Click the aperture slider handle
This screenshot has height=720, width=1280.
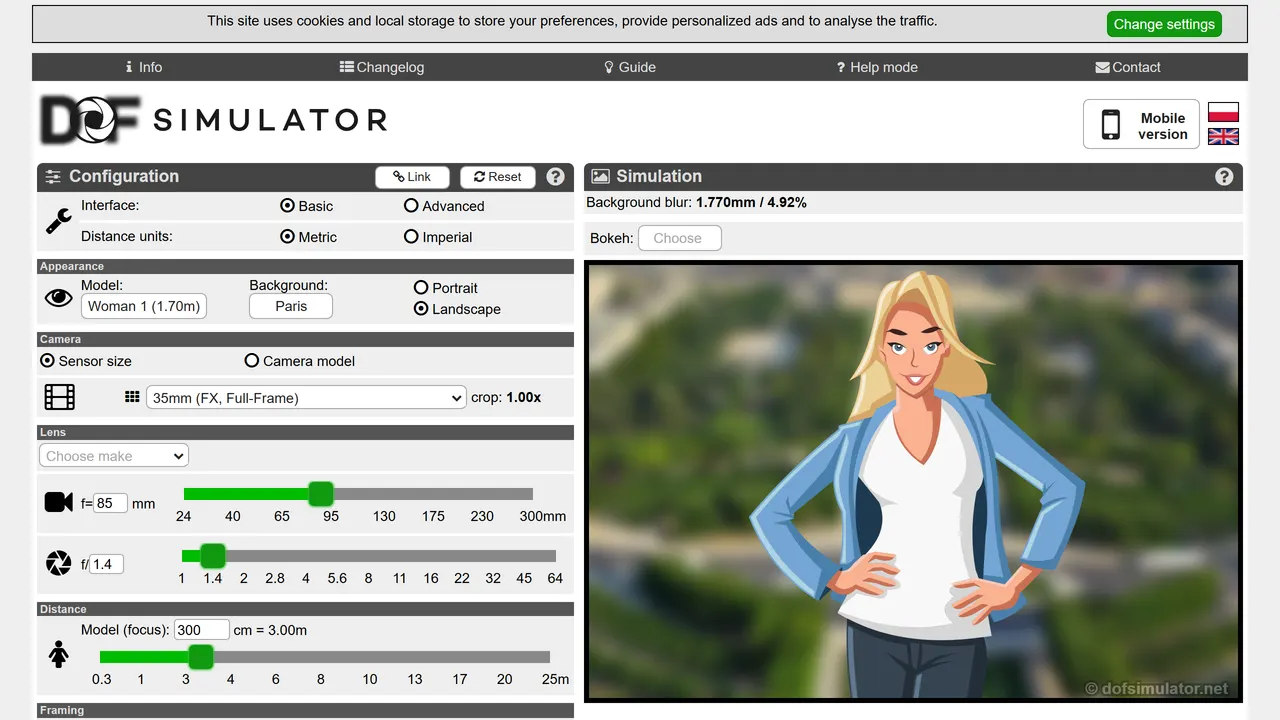point(213,556)
